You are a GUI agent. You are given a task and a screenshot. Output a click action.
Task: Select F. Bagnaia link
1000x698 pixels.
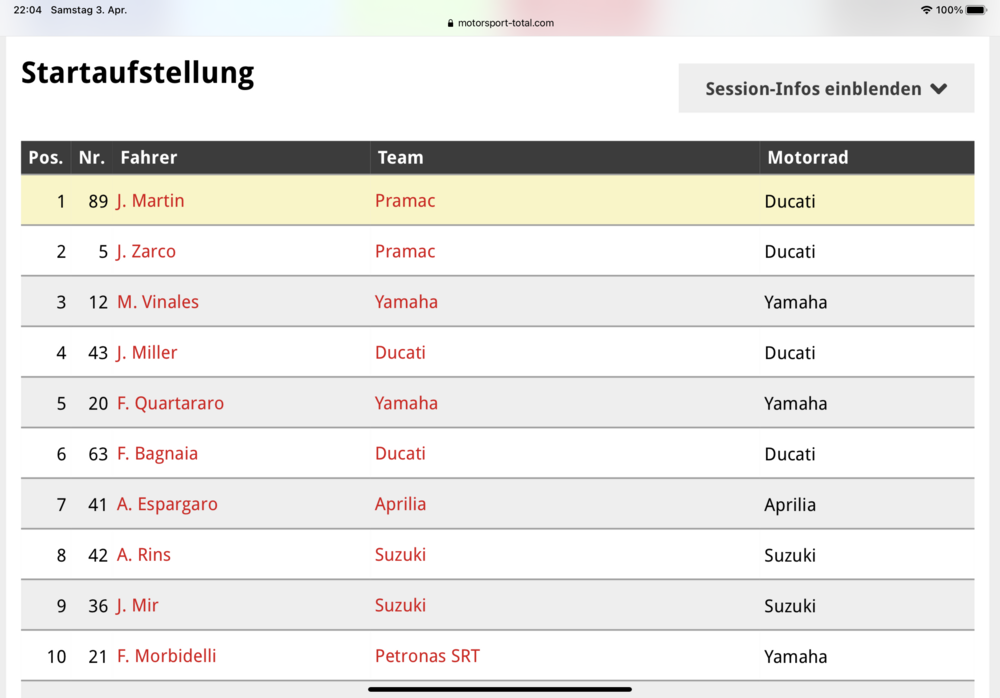click(157, 454)
